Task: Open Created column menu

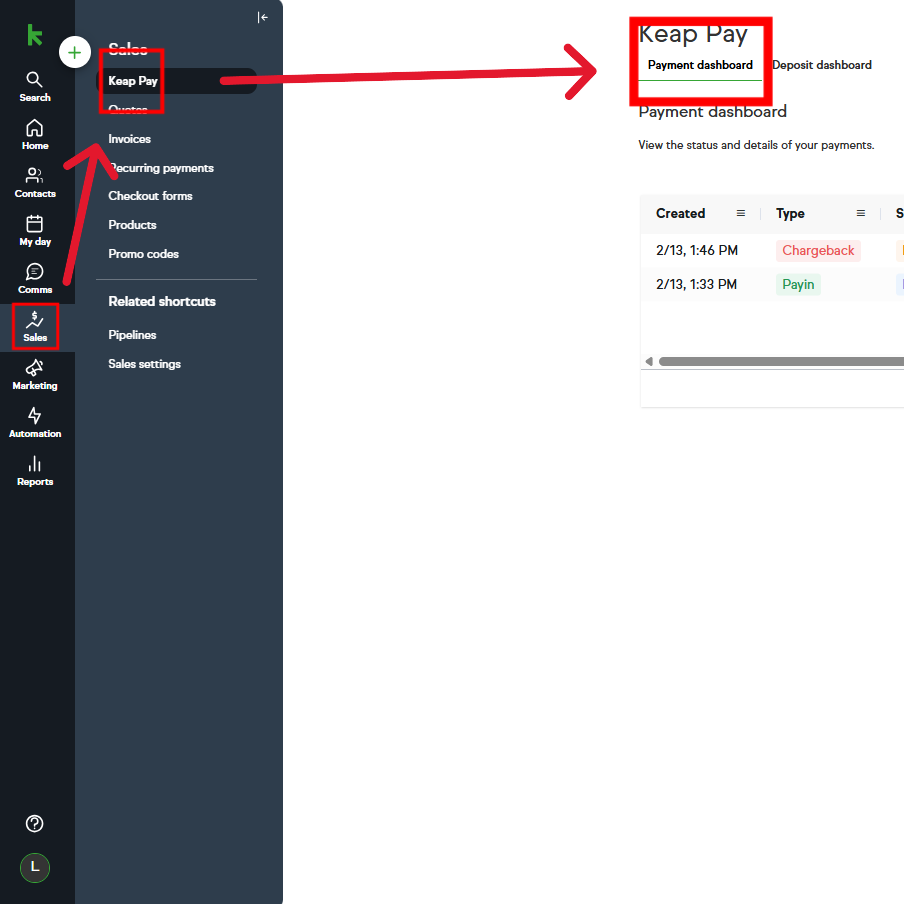Action: [x=741, y=213]
